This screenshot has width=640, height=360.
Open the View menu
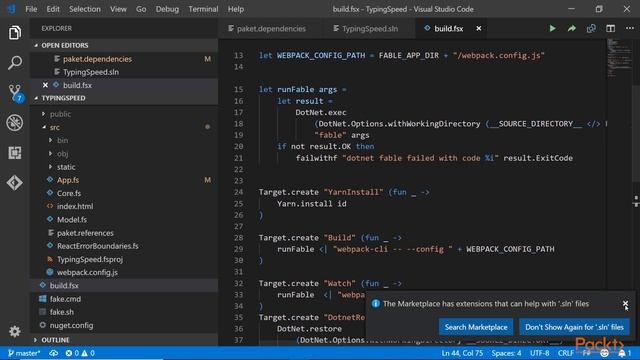coord(118,9)
